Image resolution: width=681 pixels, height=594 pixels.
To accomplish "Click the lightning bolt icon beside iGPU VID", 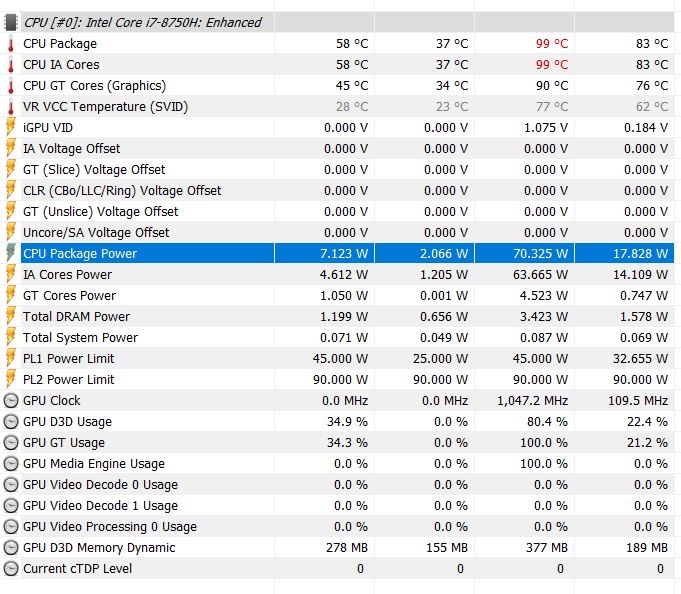I will 11,128.
